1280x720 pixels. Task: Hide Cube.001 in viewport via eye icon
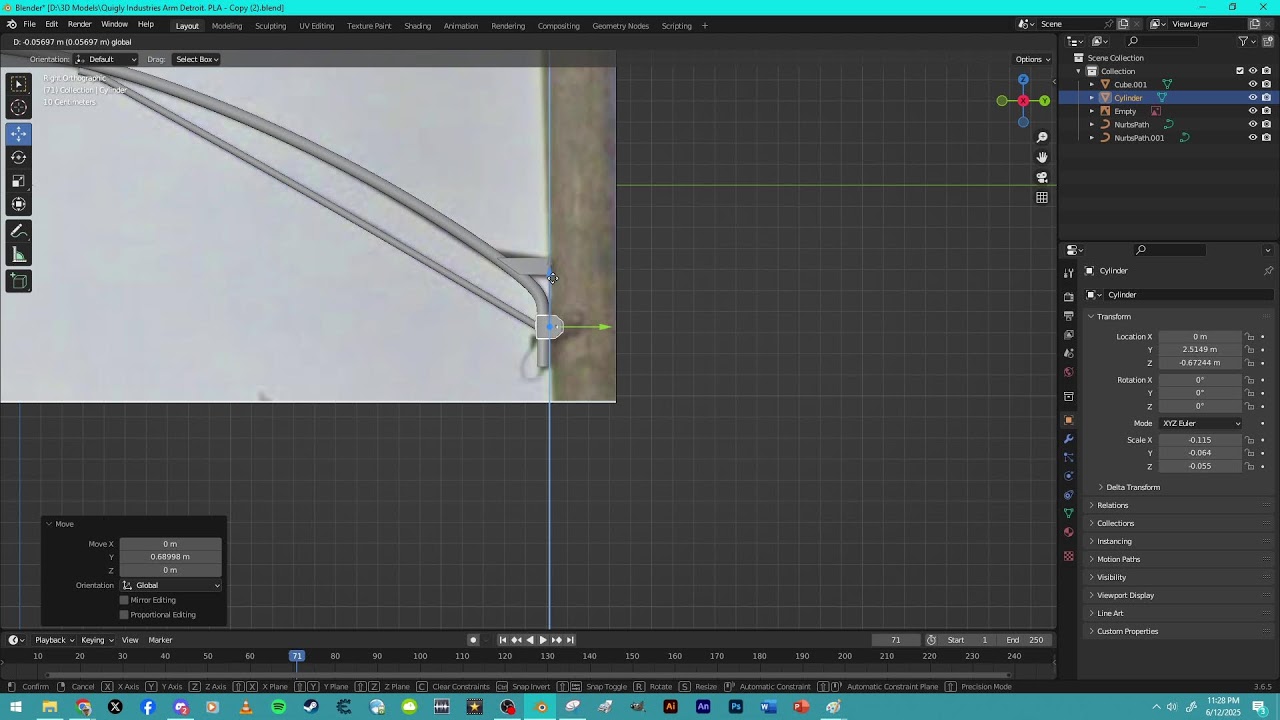pyautogui.click(x=1252, y=84)
